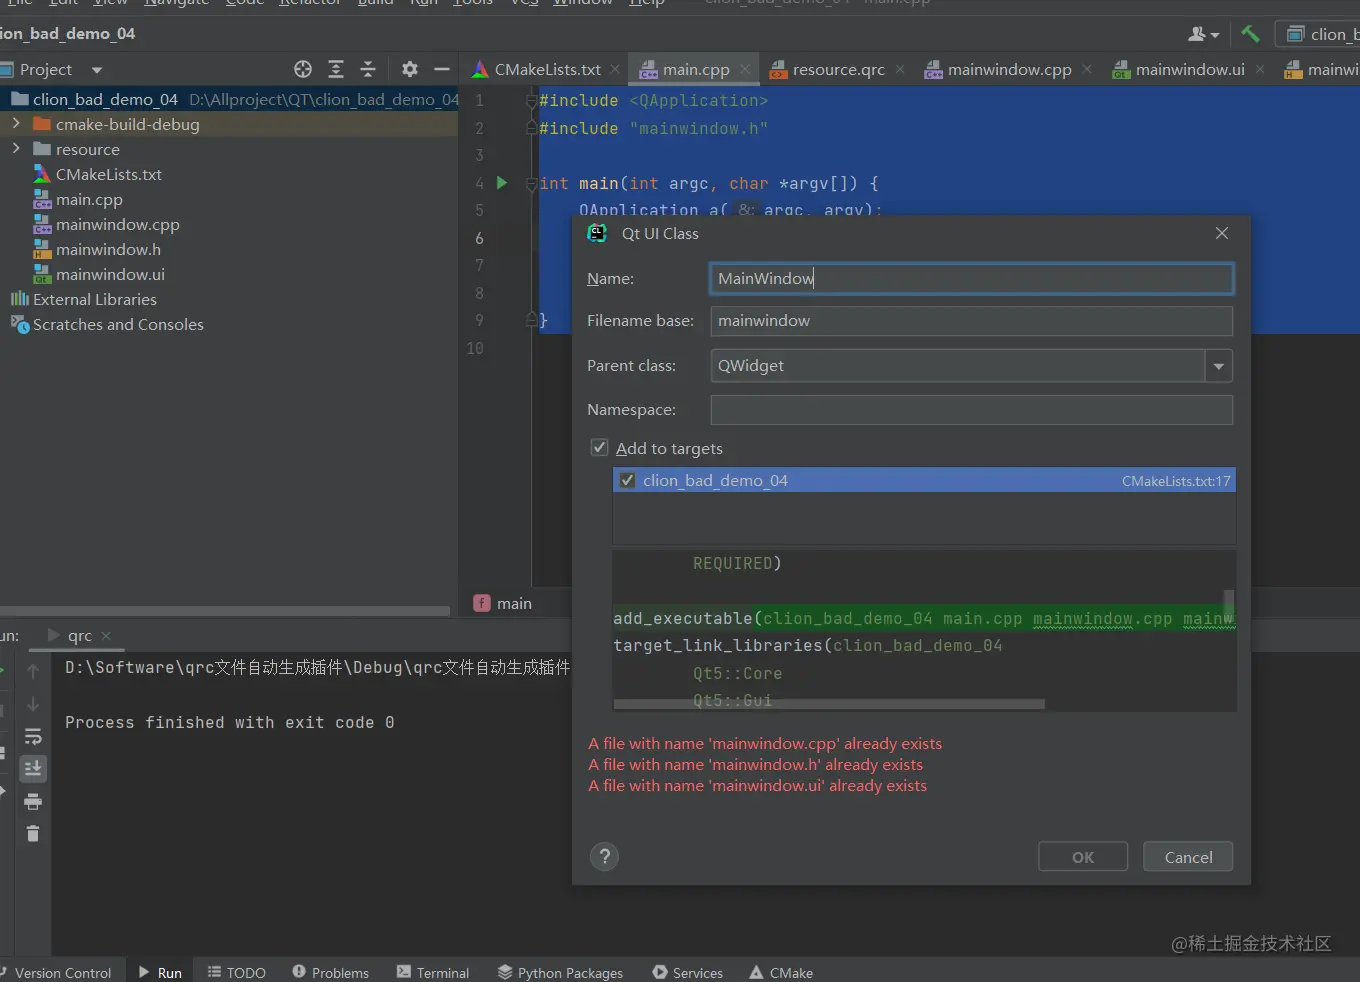Open the help question mark in dialog
The width and height of the screenshot is (1360, 982).
click(604, 857)
